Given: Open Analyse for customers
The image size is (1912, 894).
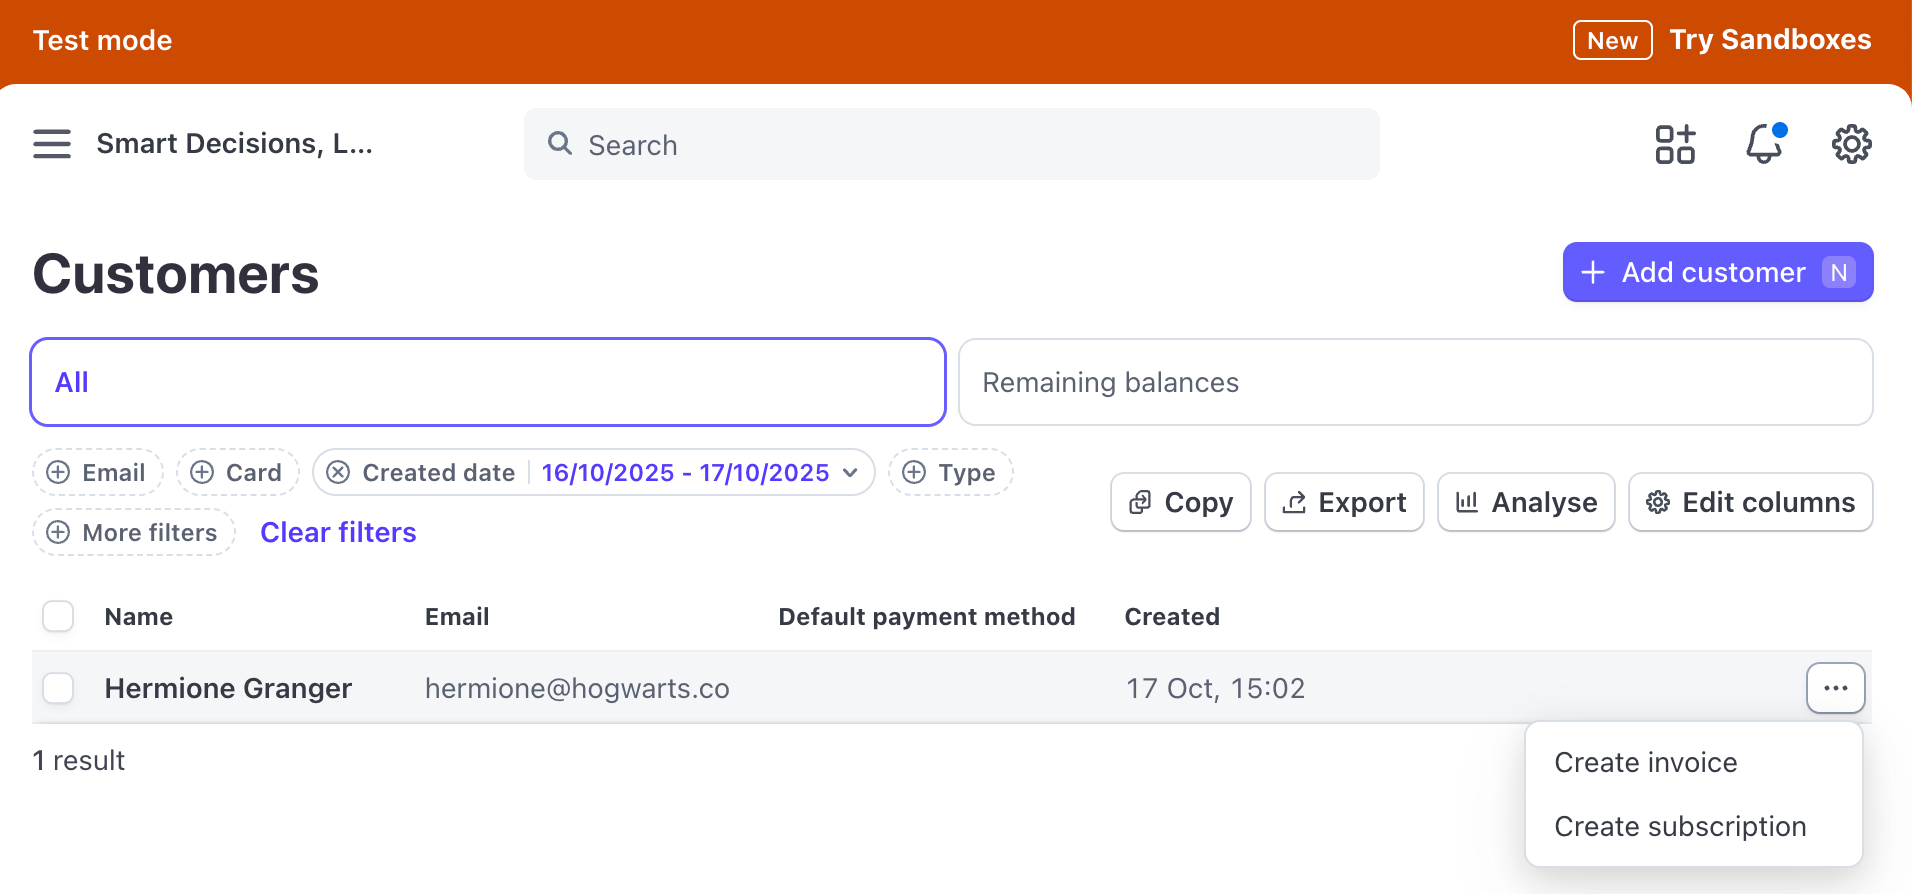Looking at the screenshot, I should click(x=1526, y=502).
